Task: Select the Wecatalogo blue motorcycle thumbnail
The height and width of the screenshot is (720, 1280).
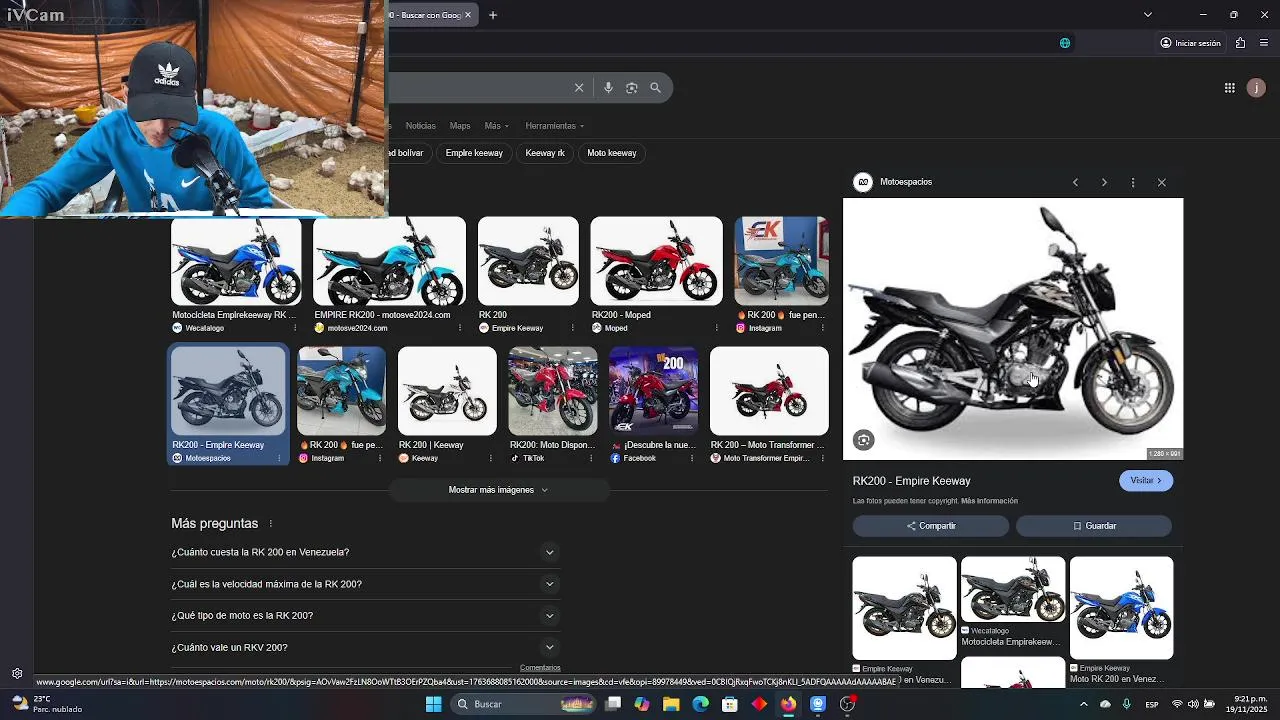Action: pos(236,261)
